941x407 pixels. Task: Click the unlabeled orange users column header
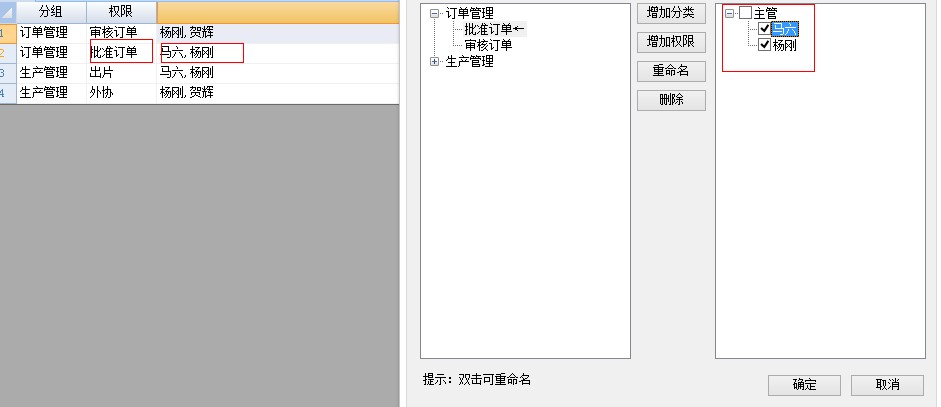[x=278, y=12]
